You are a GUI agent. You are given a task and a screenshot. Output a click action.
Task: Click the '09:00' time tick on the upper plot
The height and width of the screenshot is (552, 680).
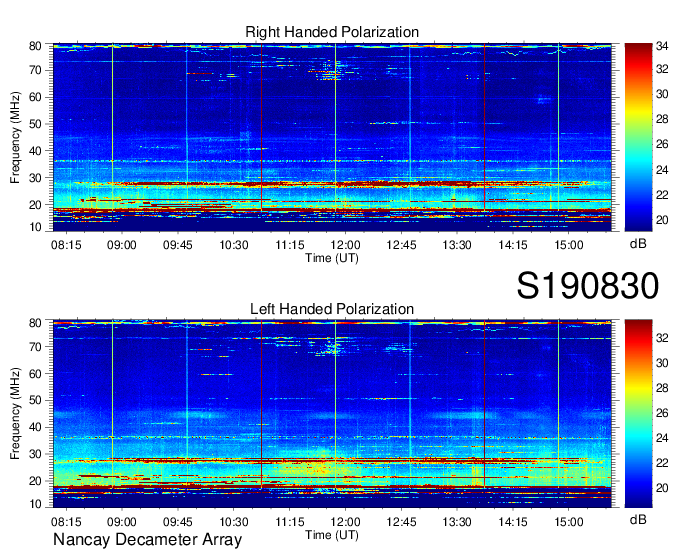122,245
